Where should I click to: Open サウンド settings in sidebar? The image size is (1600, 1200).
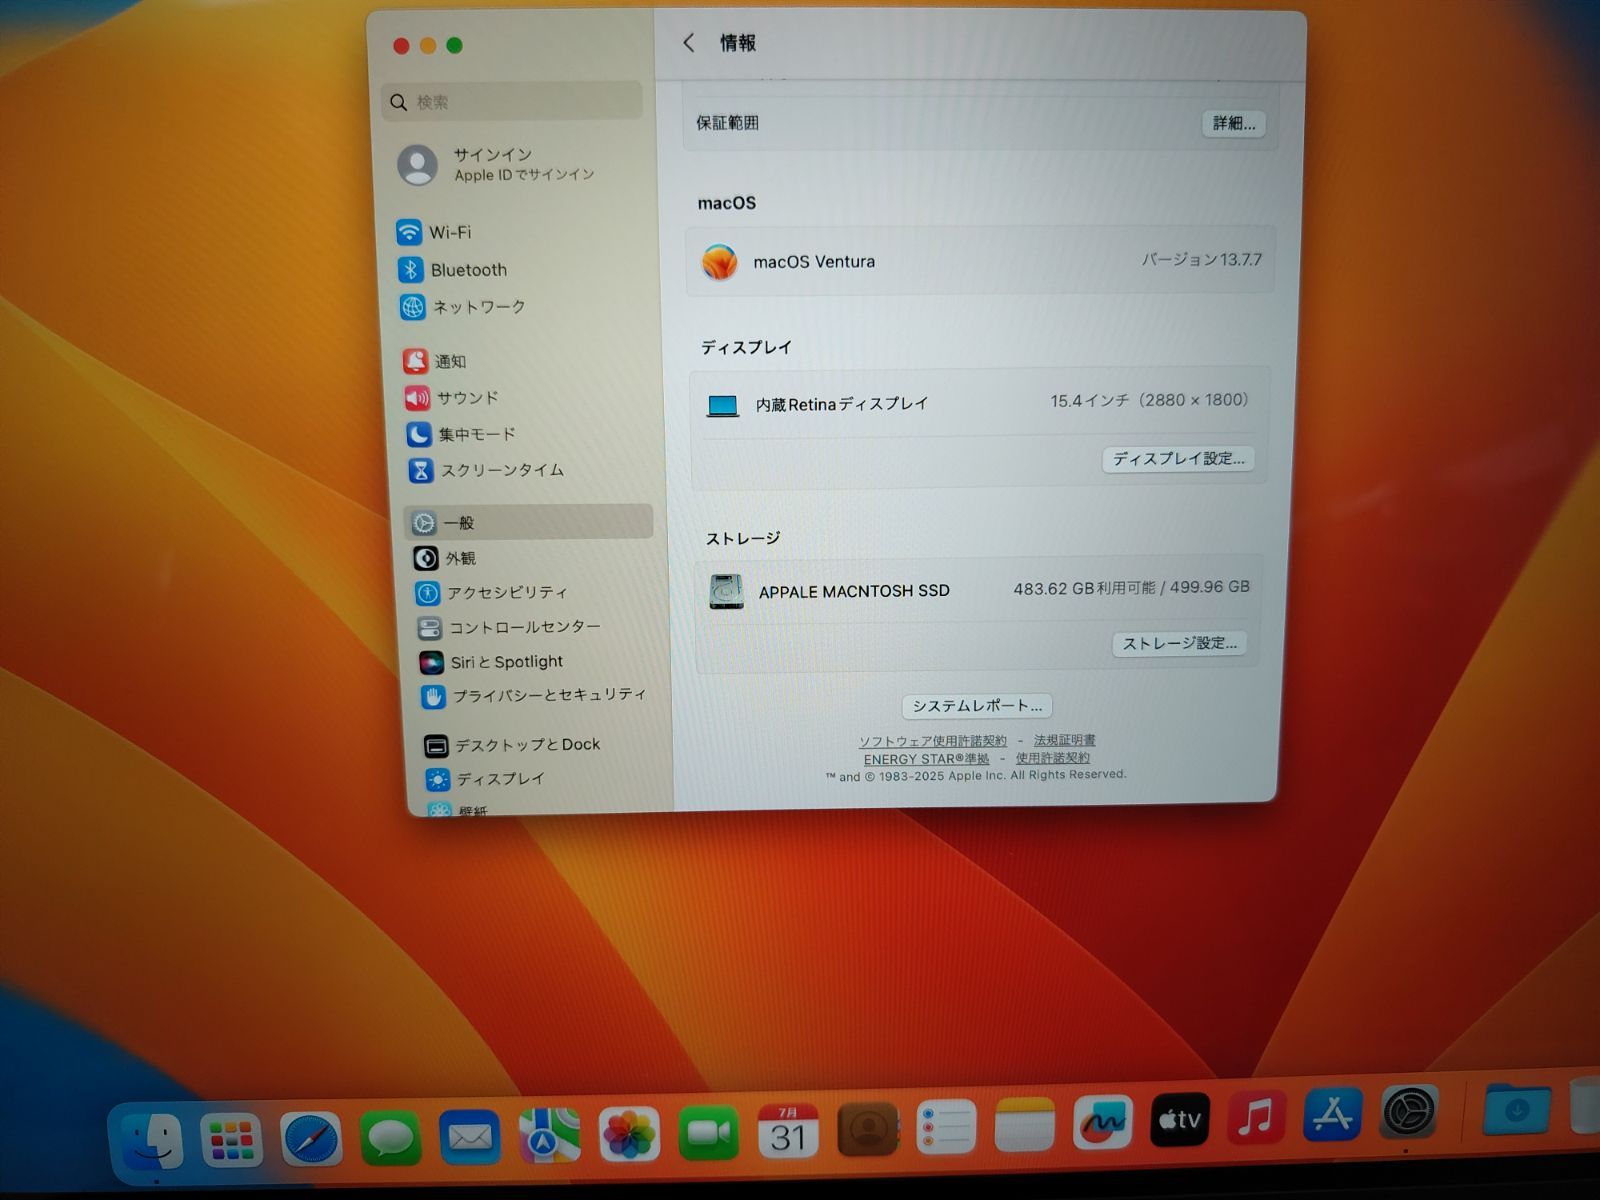point(451,398)
